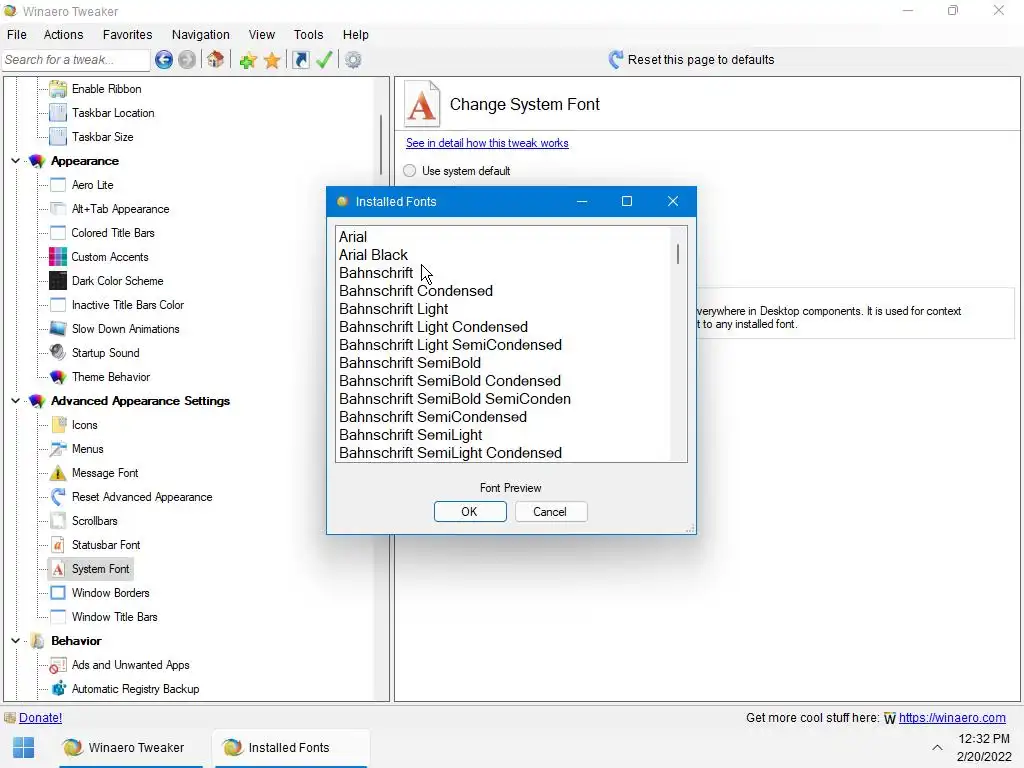Viewport: 1024px width, 768px height.
Task: Go to the Home page icon
Action: coord(216,60)
